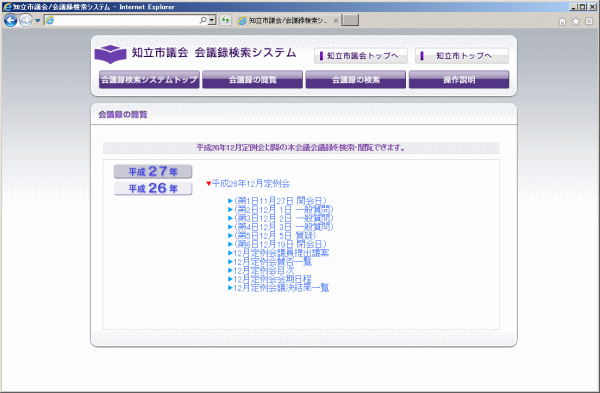
Task: Click the 平成26年12月定例会 heading link
Action: [251, 184]
